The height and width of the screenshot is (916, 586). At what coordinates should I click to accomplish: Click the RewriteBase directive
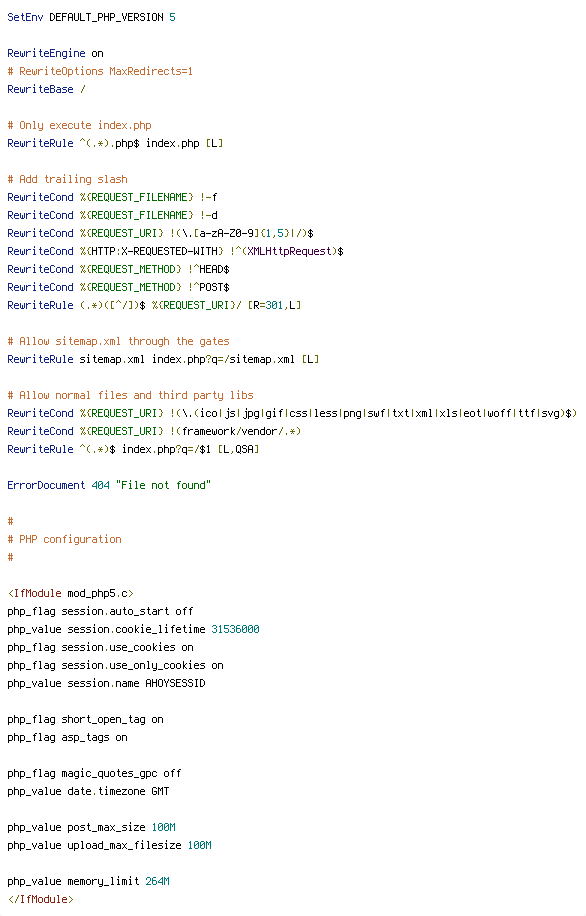click(x=40, y=89)
